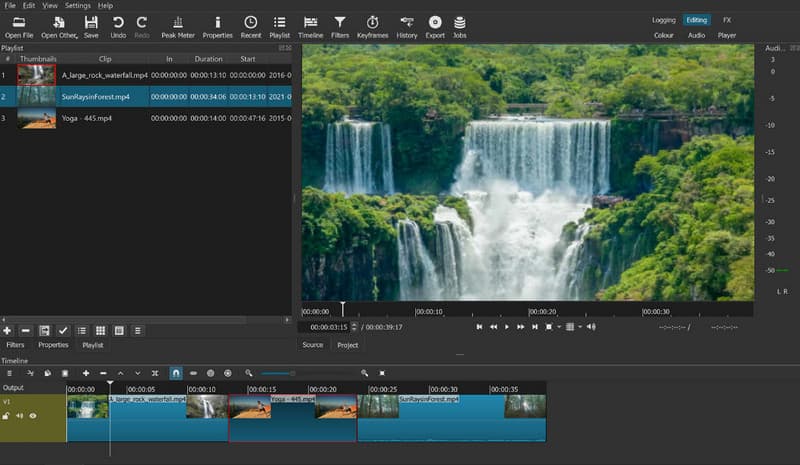Image resolution: width=800 pixels, height=465 pixels.
Task: Open the Properties panel from main toolbar
Action: pos(217,27)
